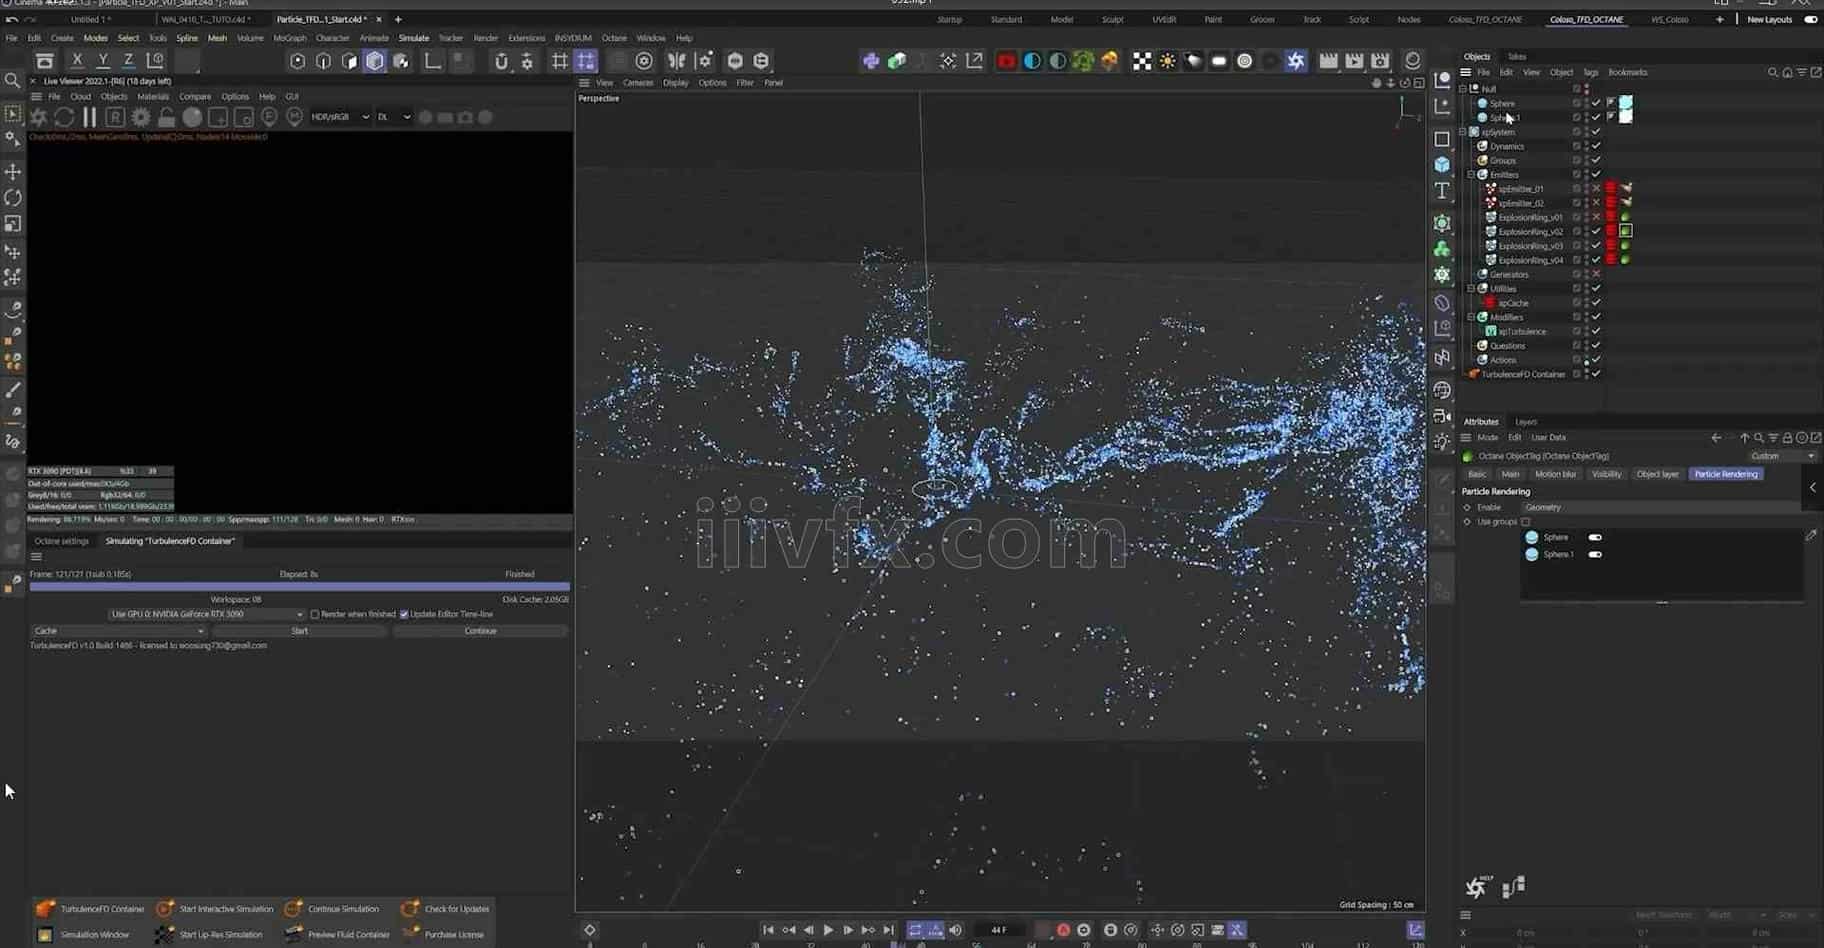Viewport: 1824px width, 948px height.
Task: Toggle Y axis lock
Action: (102, 61)
